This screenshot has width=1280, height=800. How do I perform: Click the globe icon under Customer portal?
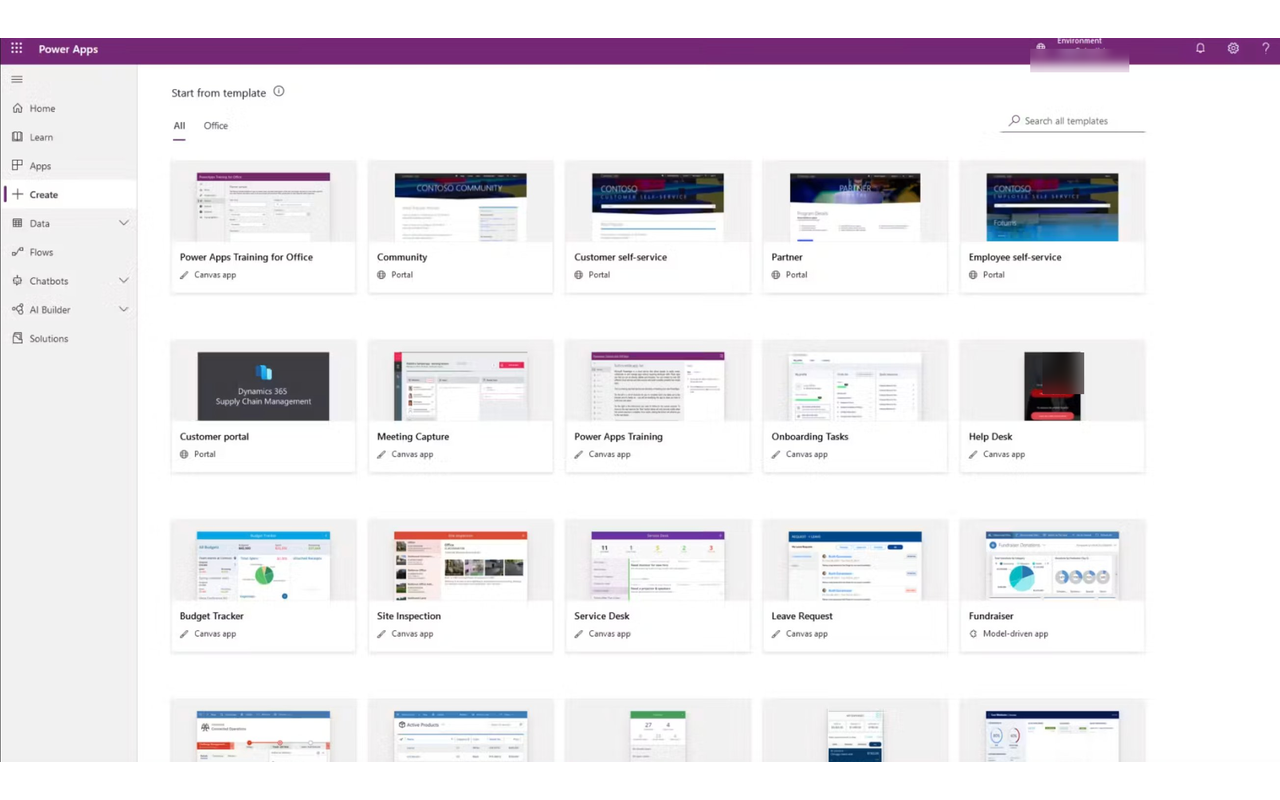click(184, 454)
